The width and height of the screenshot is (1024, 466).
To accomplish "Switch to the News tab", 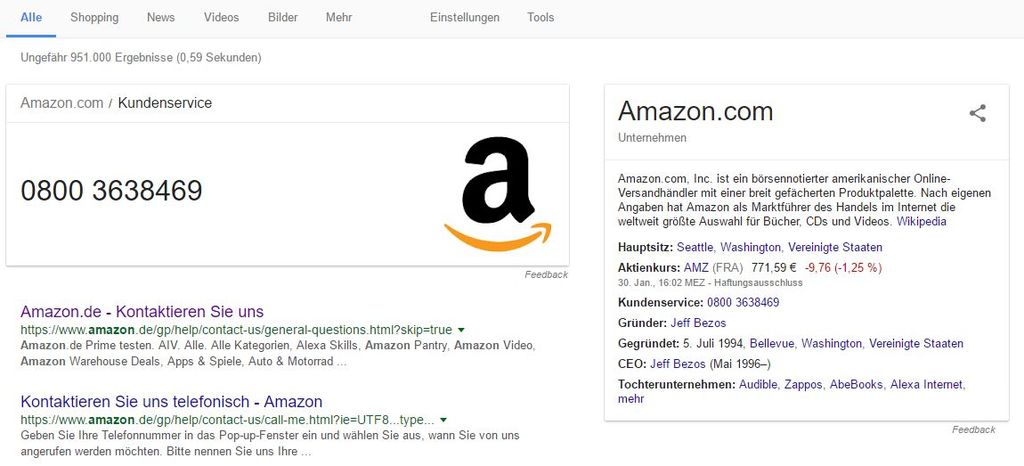I will click(160, 17).
